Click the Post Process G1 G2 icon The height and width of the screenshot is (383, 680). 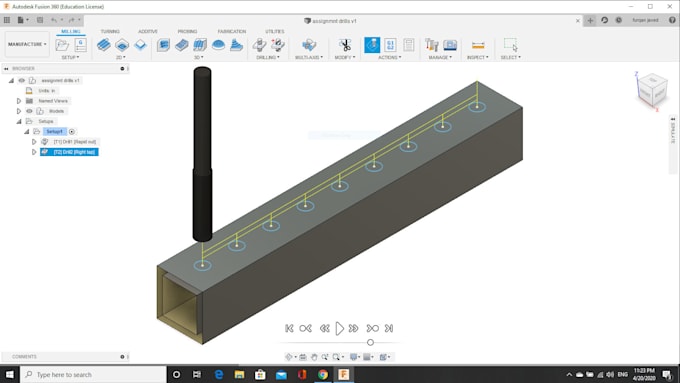click(x=390, y=45)
